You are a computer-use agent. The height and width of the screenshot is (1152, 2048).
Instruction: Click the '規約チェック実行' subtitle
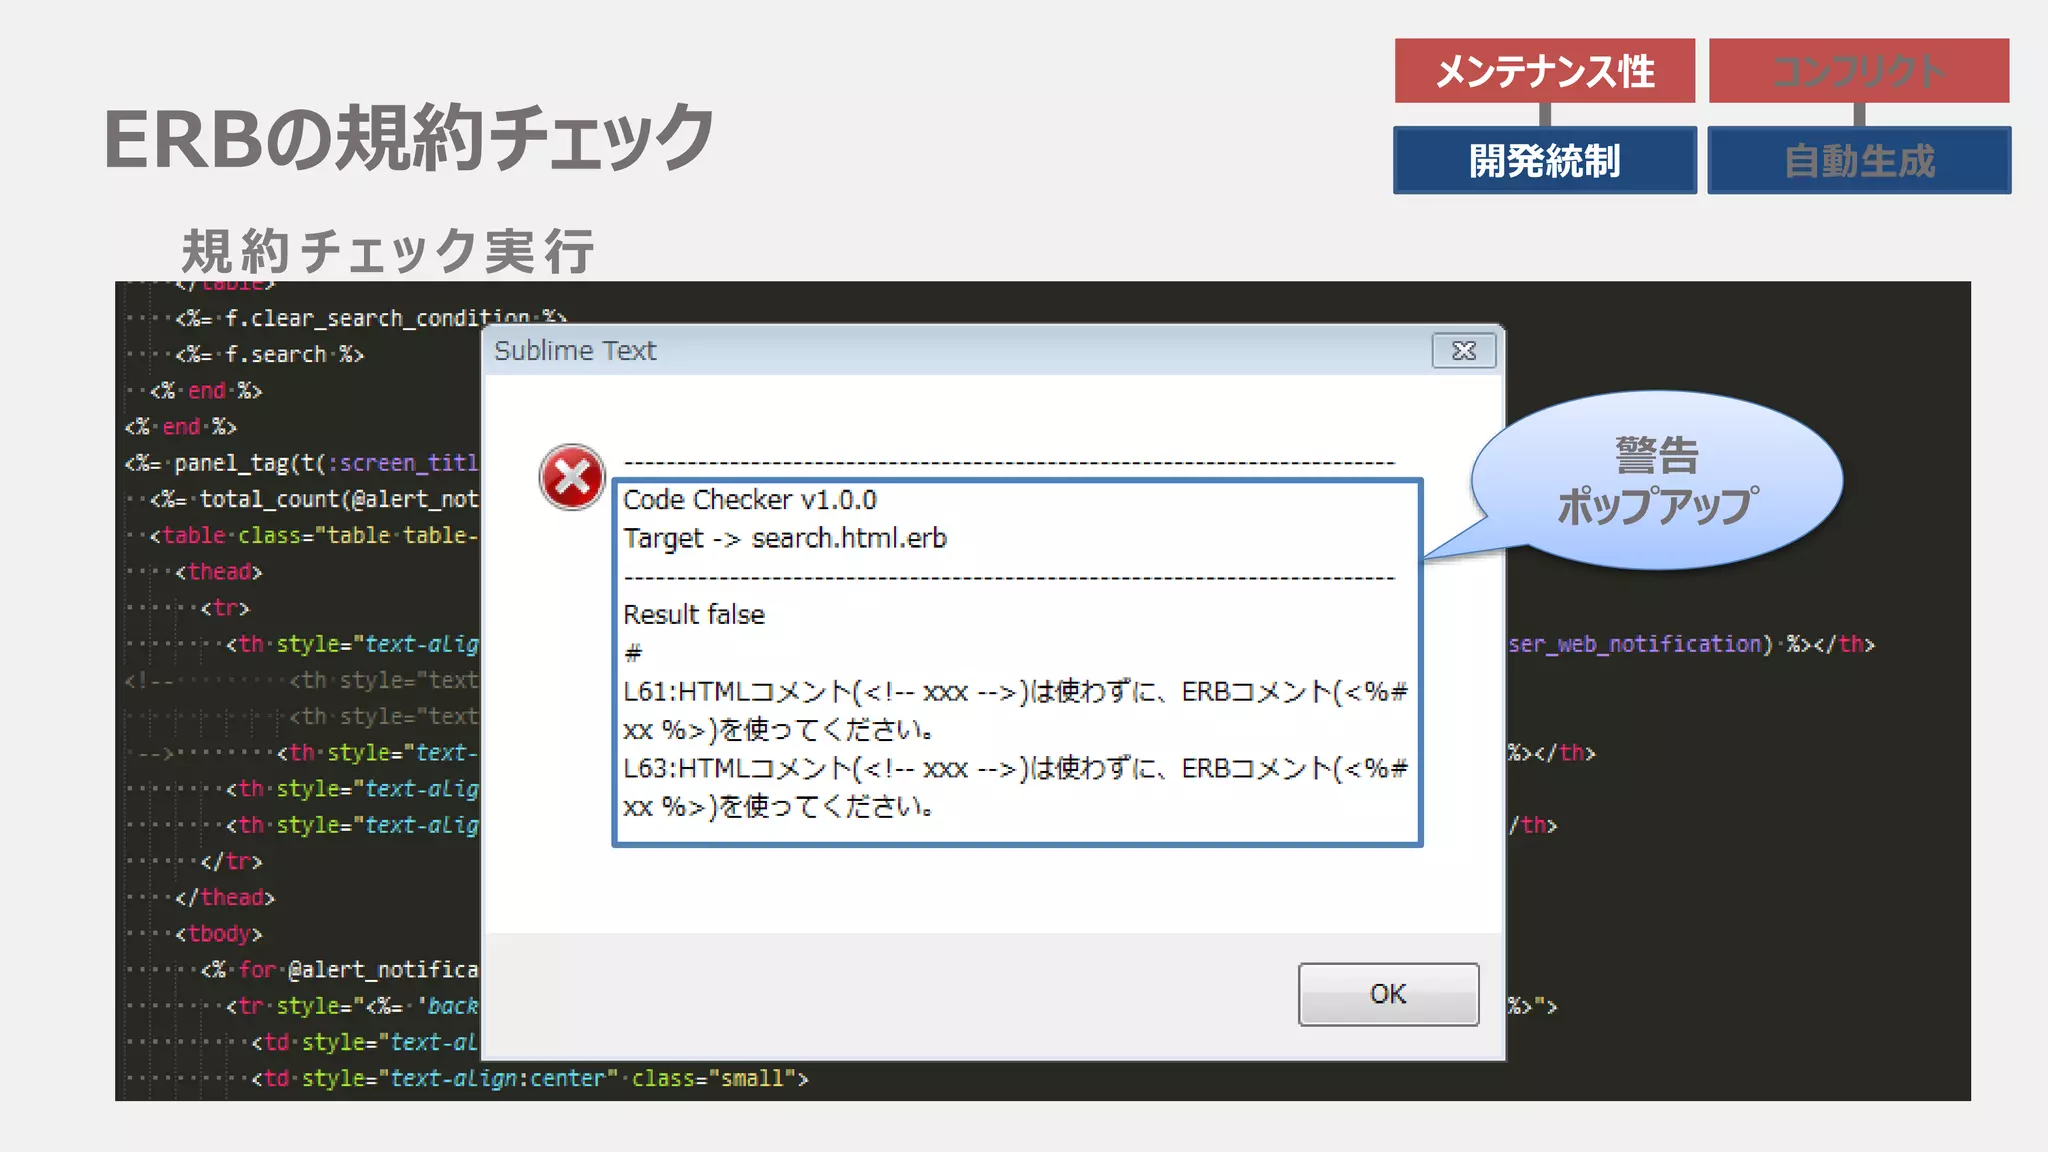pos(388,251)
